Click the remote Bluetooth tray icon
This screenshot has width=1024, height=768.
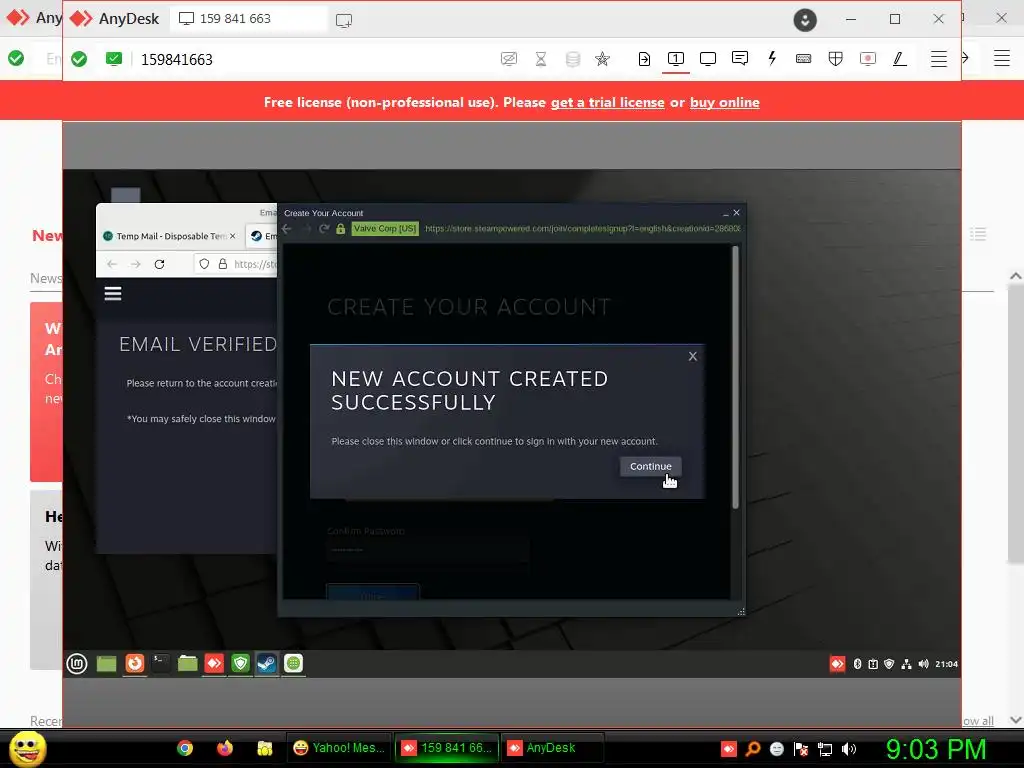pos(857,664)
